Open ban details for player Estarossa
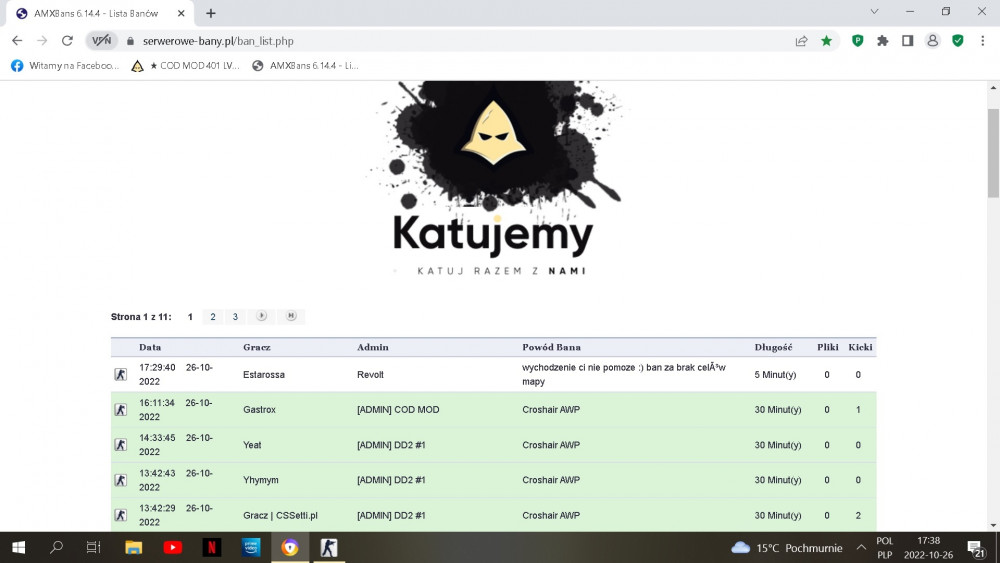 pos(263,375)
